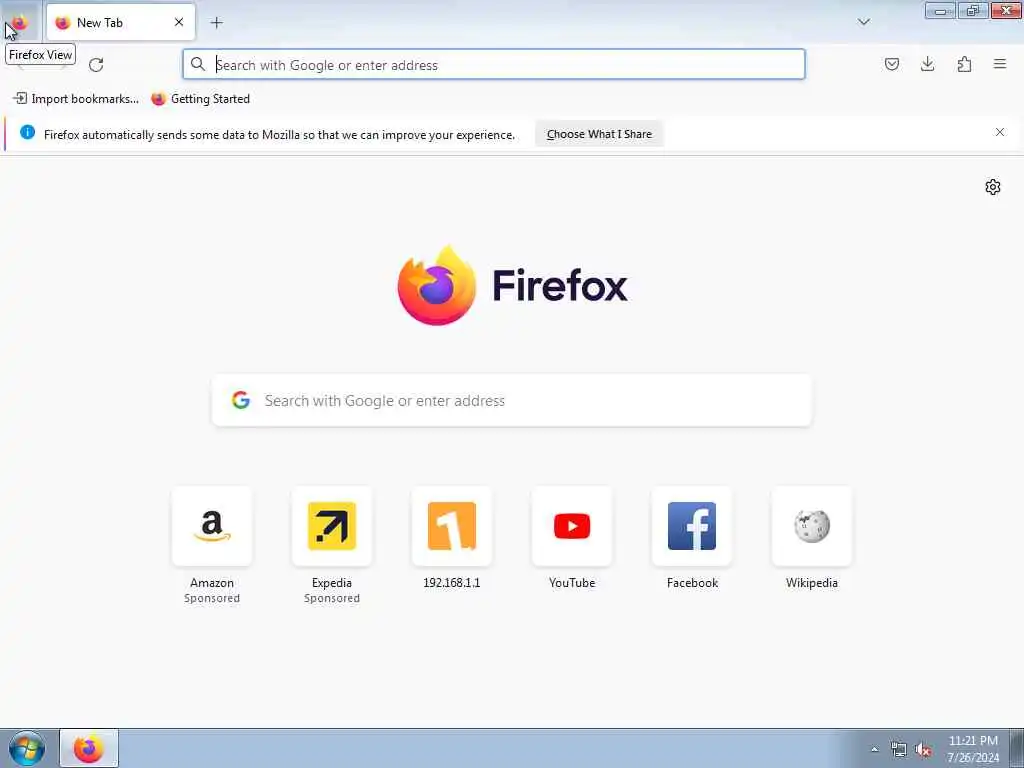
Task: Click Import bookmarks in the bookmarks toolbar
Action: tap(76, 99)
